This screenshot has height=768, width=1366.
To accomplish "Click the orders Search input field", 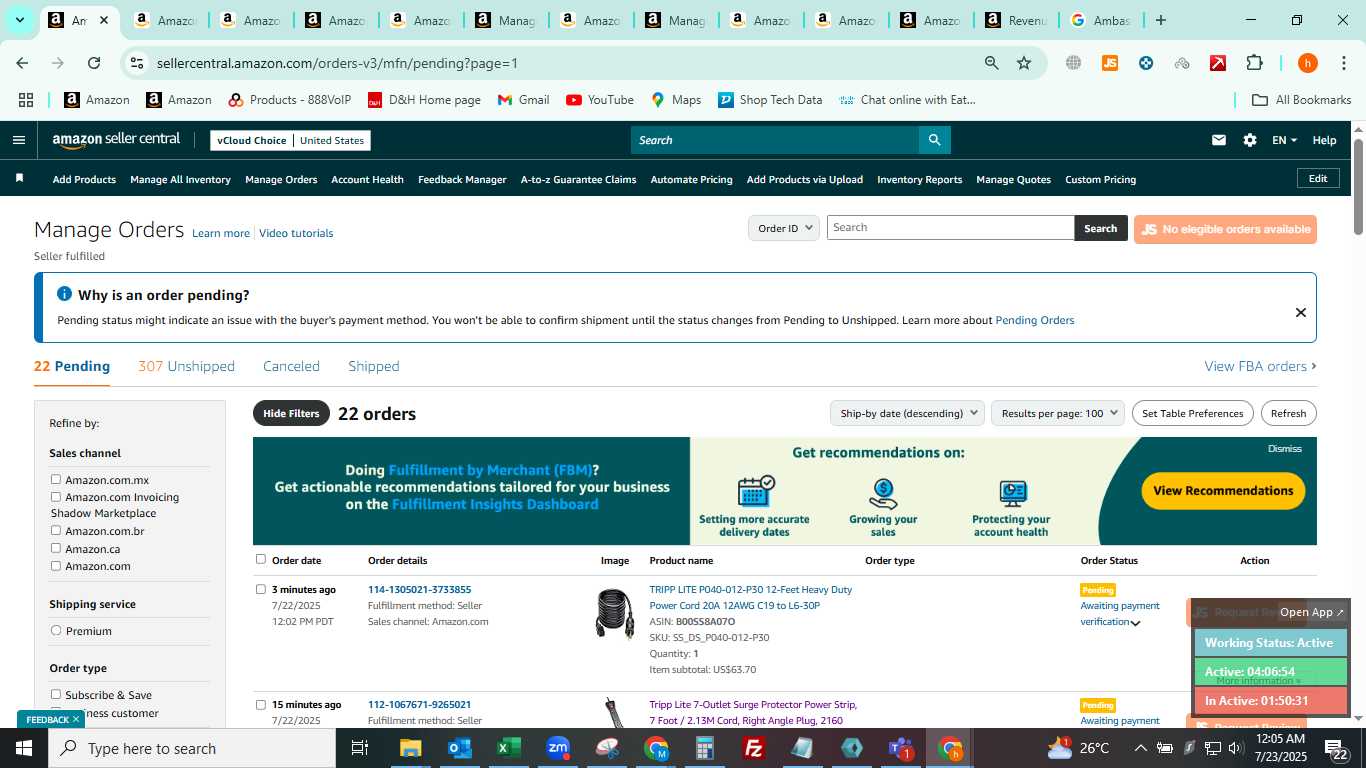I will pos(950,227).
